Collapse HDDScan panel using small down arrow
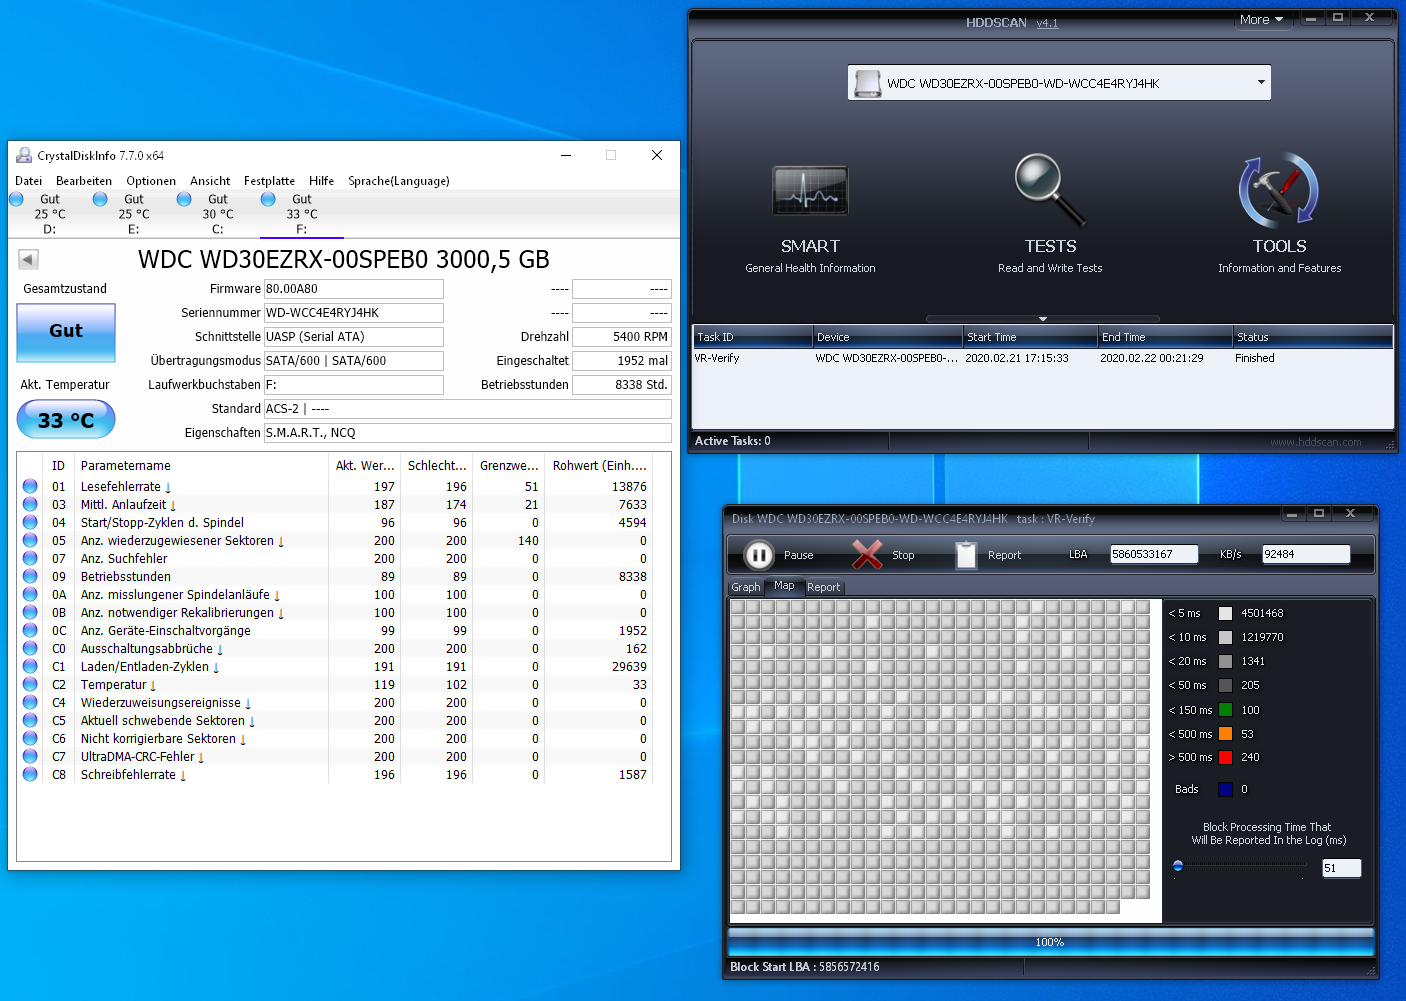 [1043, 319]
